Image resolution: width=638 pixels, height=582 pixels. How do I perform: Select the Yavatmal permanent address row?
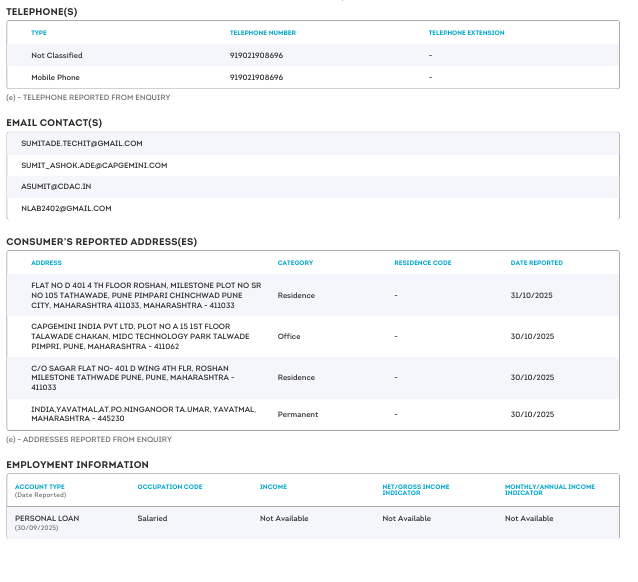(x=144, y=414)
